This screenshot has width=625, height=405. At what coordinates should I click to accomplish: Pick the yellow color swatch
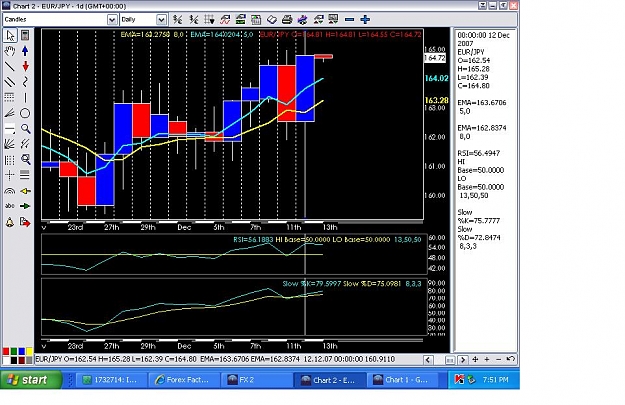(29, 351)
